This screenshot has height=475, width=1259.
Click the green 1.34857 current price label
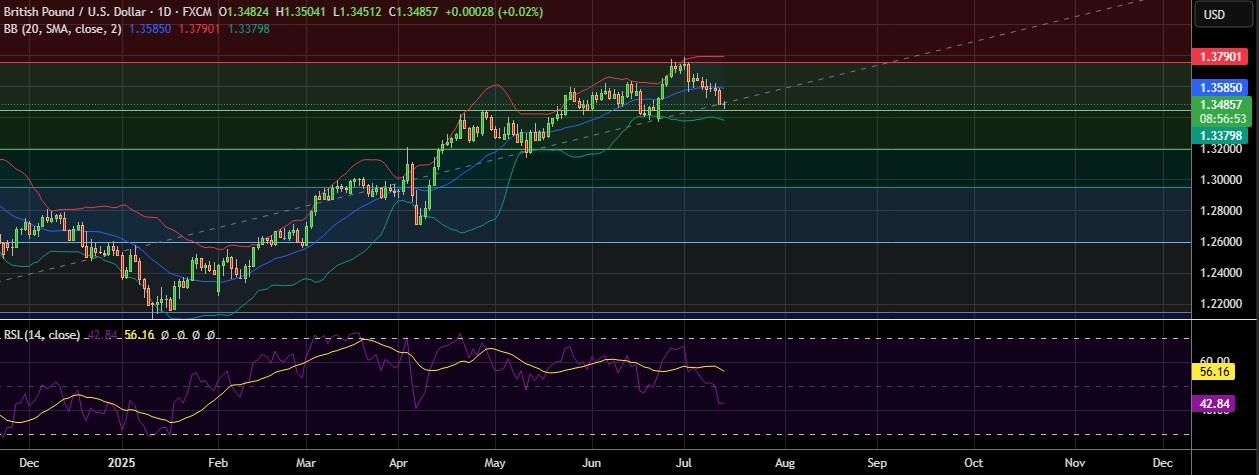tap(1221, 104)
